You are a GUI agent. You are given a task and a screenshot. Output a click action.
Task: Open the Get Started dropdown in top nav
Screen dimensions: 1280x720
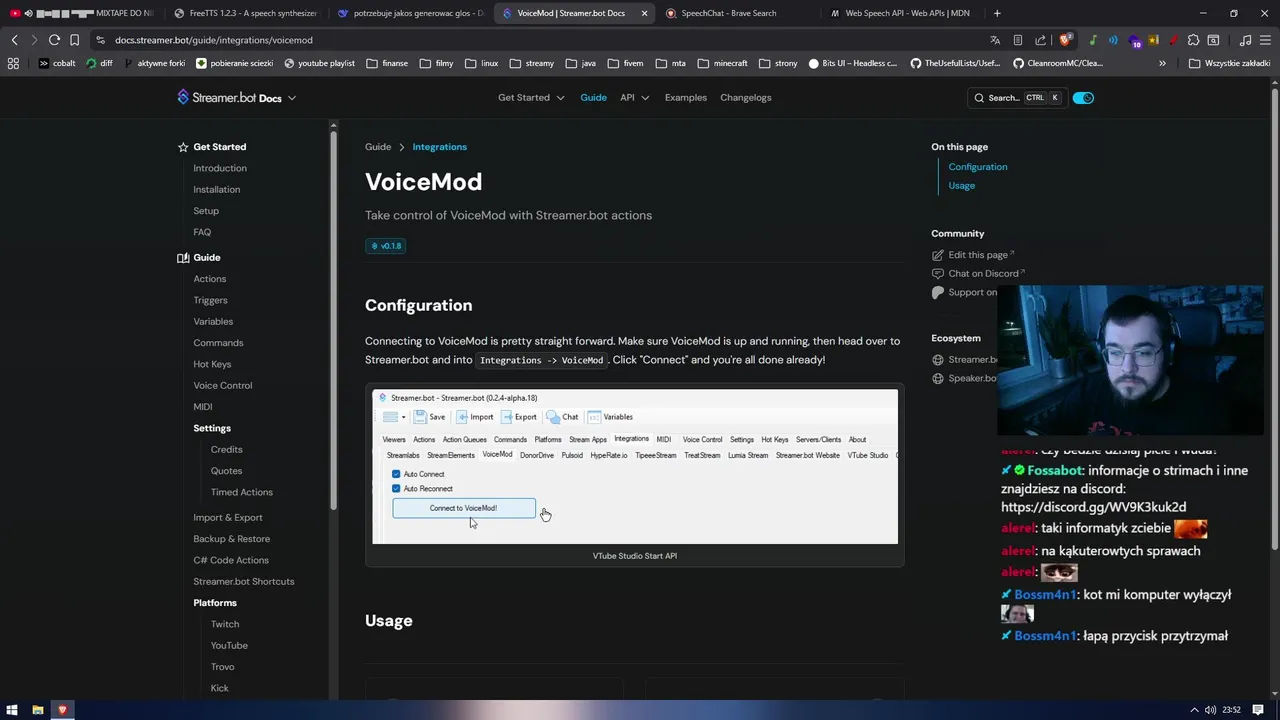531,98
